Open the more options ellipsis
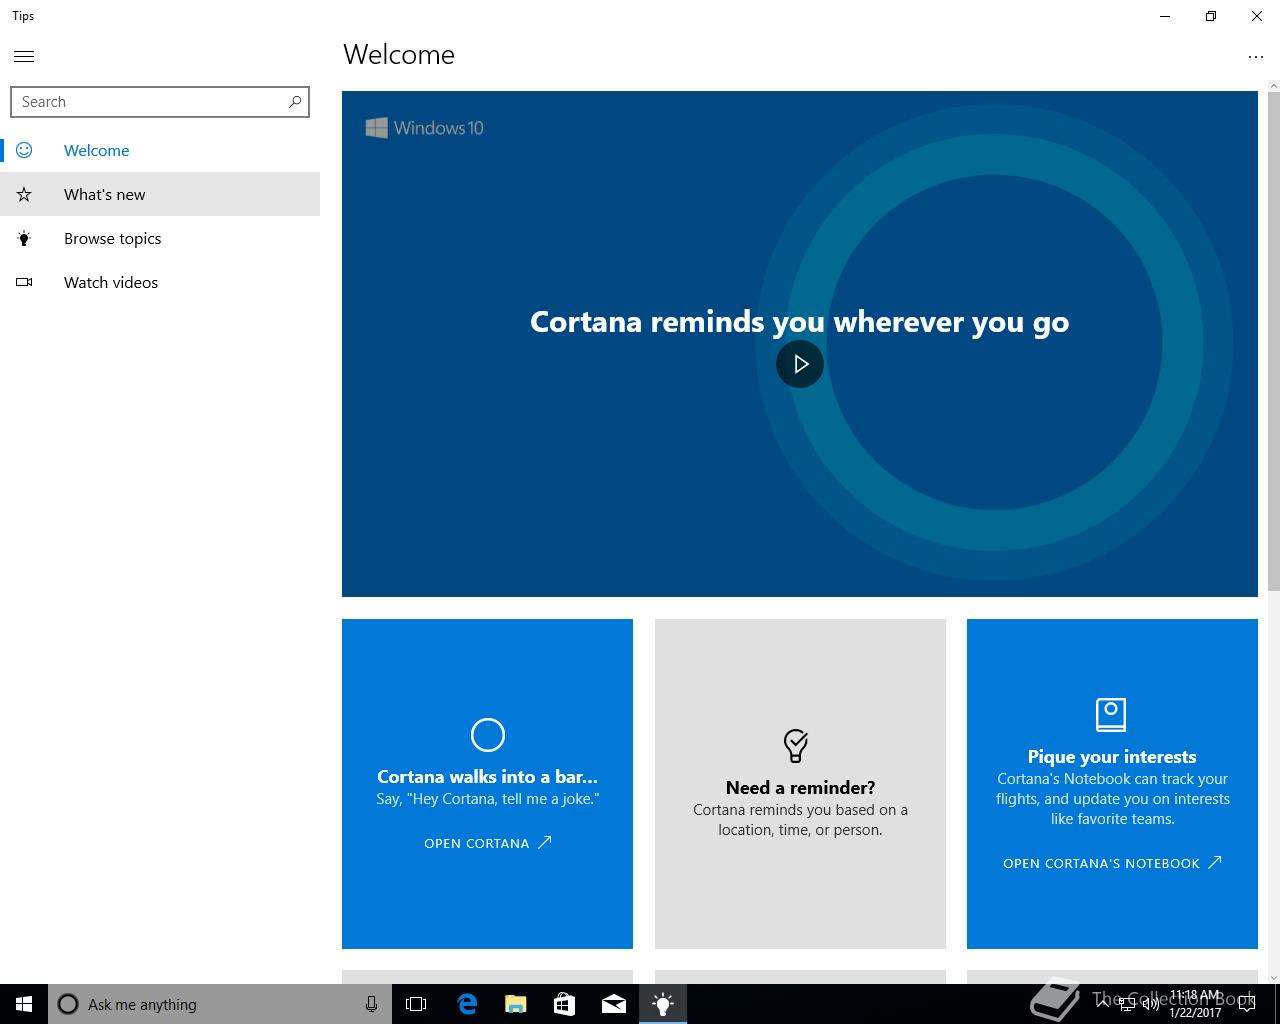Screen dimensions: 1280x1024 coord(1256,57)
